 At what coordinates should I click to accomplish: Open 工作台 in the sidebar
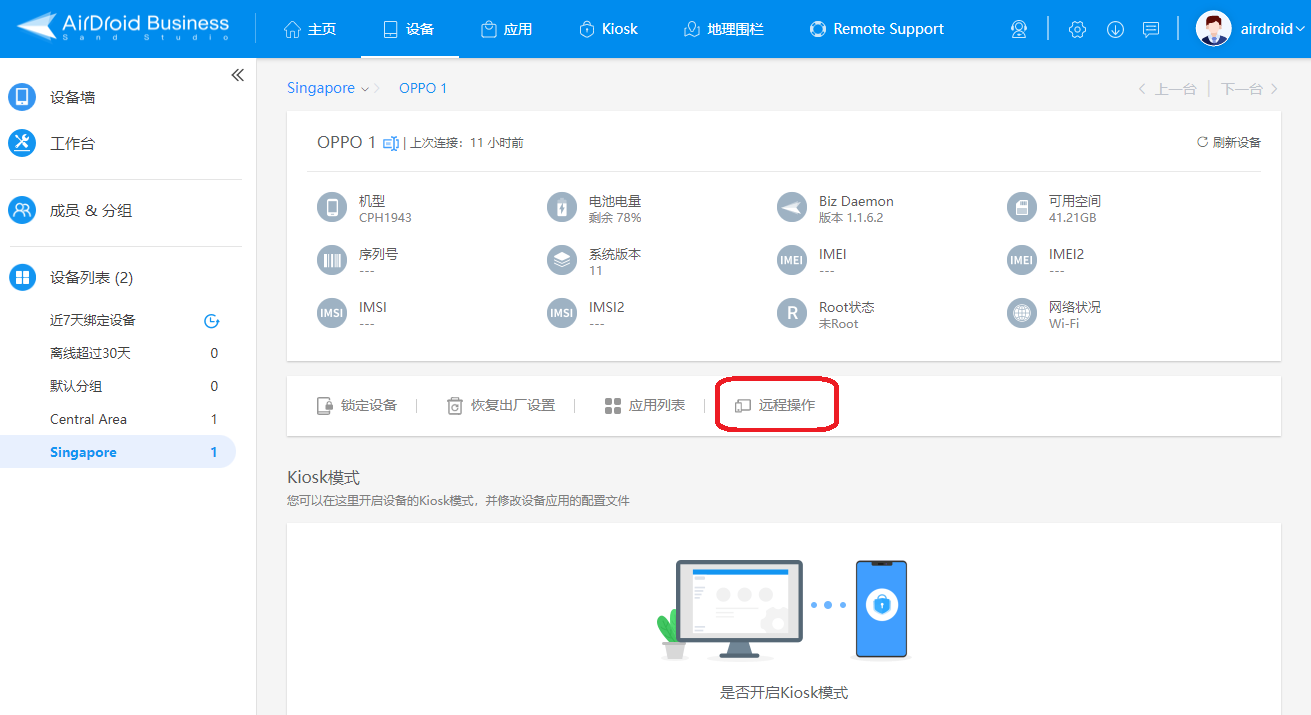[73, 143]
